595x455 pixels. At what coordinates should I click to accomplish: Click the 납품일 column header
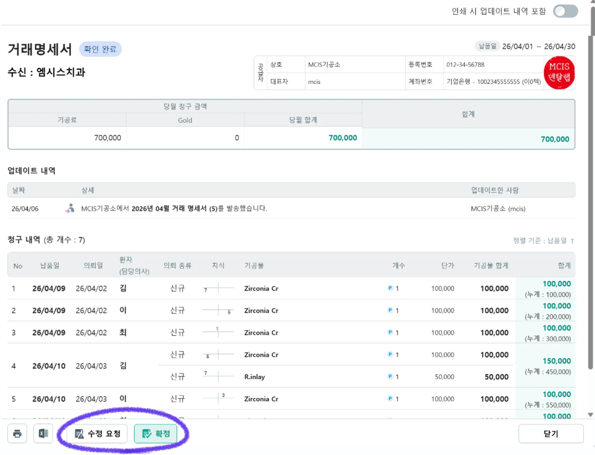pyautogui.click(x=50, y=266)
